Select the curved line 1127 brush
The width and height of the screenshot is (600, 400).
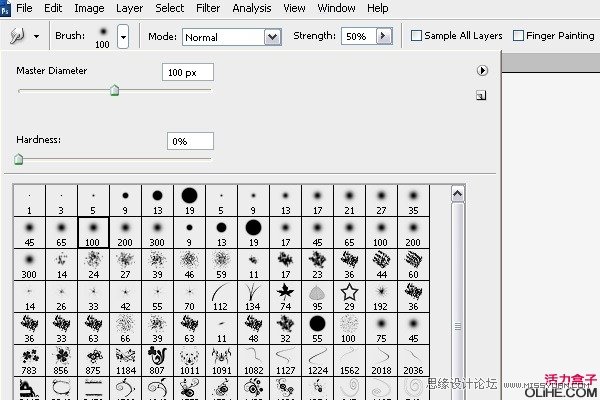(285, 361)
